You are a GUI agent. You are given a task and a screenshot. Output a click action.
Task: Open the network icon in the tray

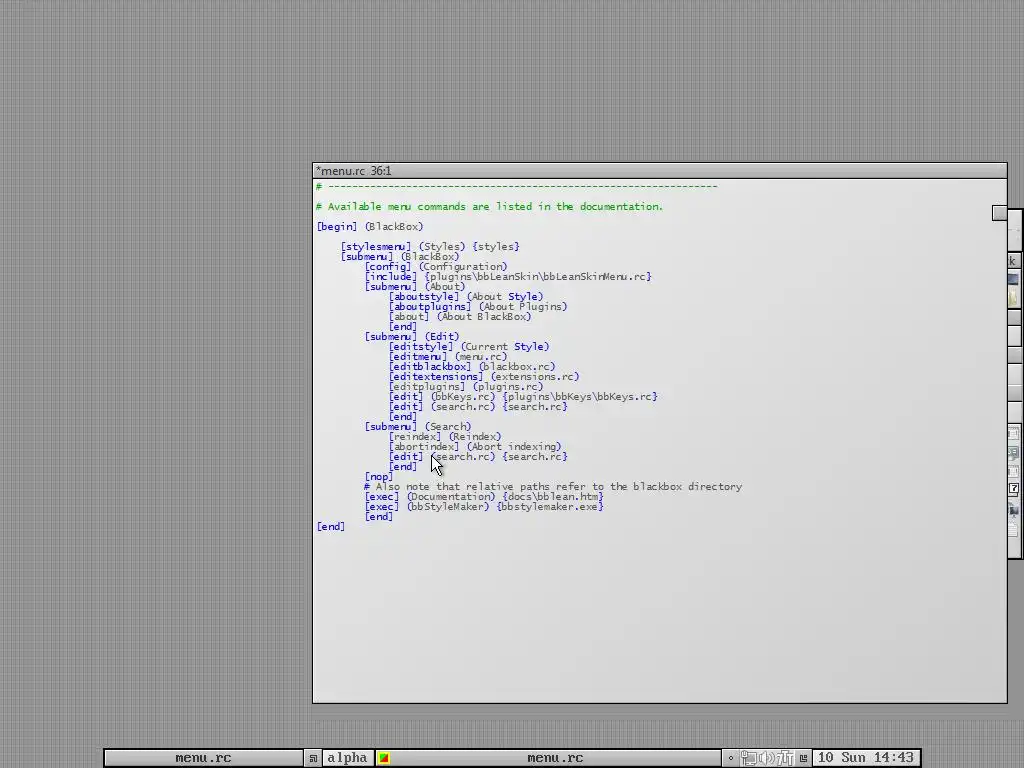point(749,758)
